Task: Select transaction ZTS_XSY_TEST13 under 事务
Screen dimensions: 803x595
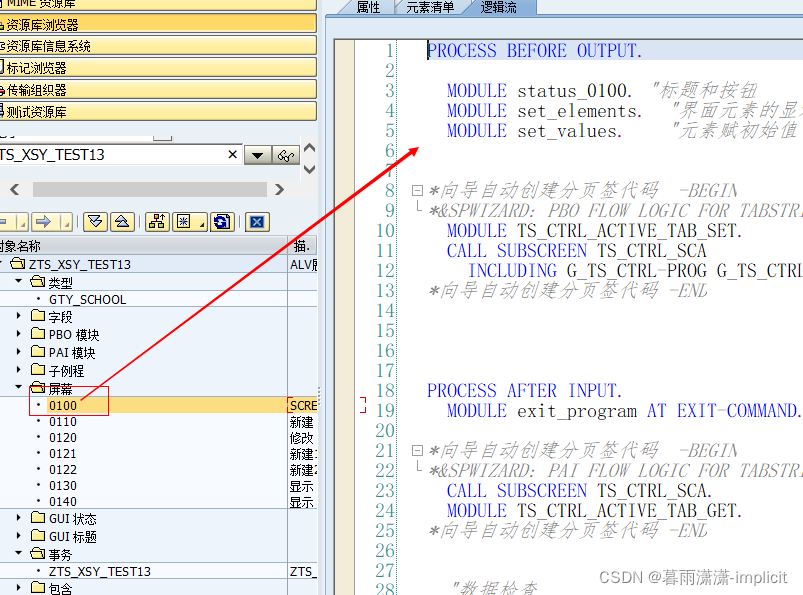Action: (100, 571)
